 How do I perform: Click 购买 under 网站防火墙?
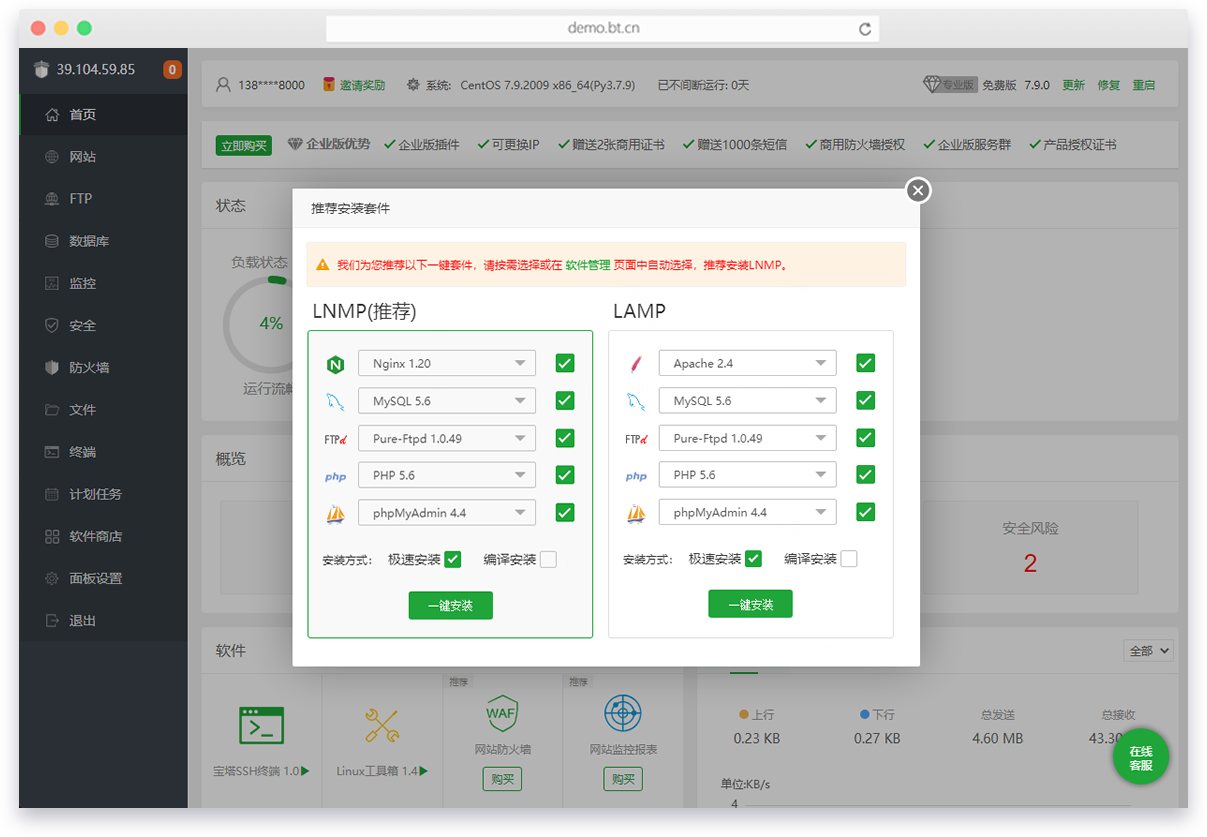click(x=502, y=779)
